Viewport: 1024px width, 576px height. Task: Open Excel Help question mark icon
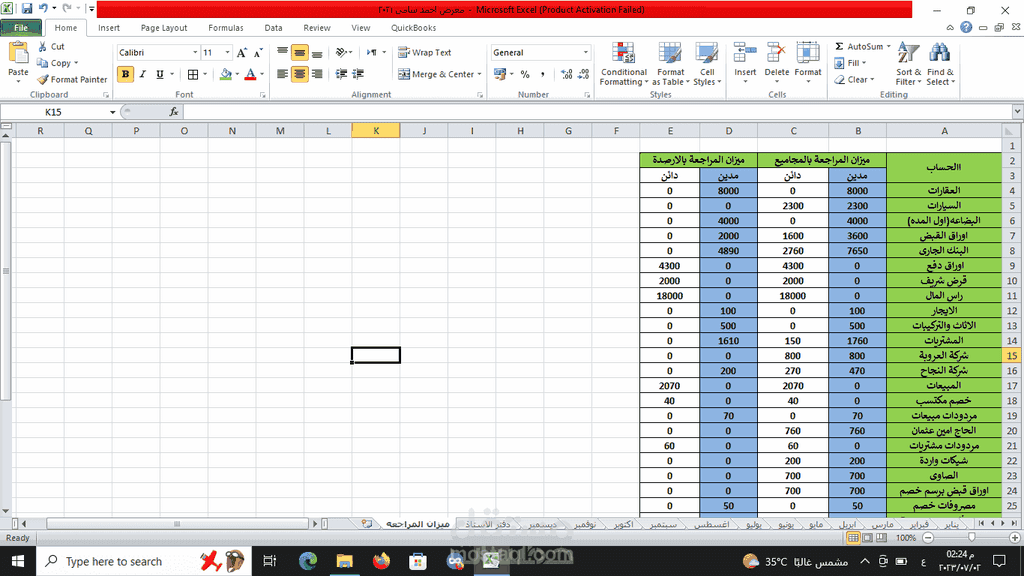[x=966, y=27]
